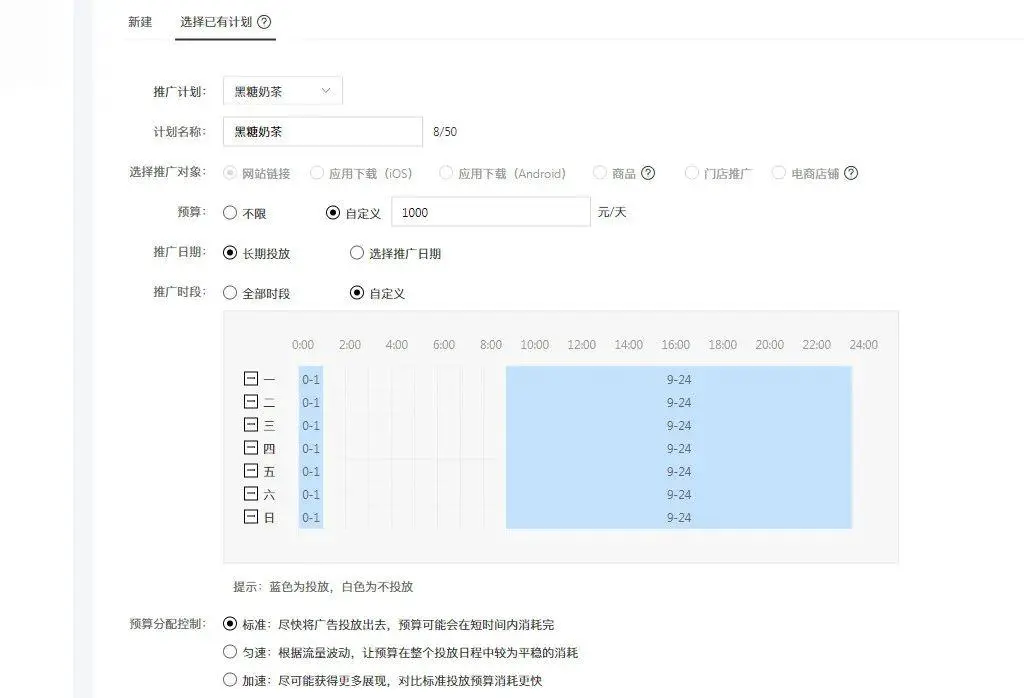Viewport: 1024px width, 698px height.
Task: Toggle the minus box for 六 (Saturday)
Action: [251, 494]
